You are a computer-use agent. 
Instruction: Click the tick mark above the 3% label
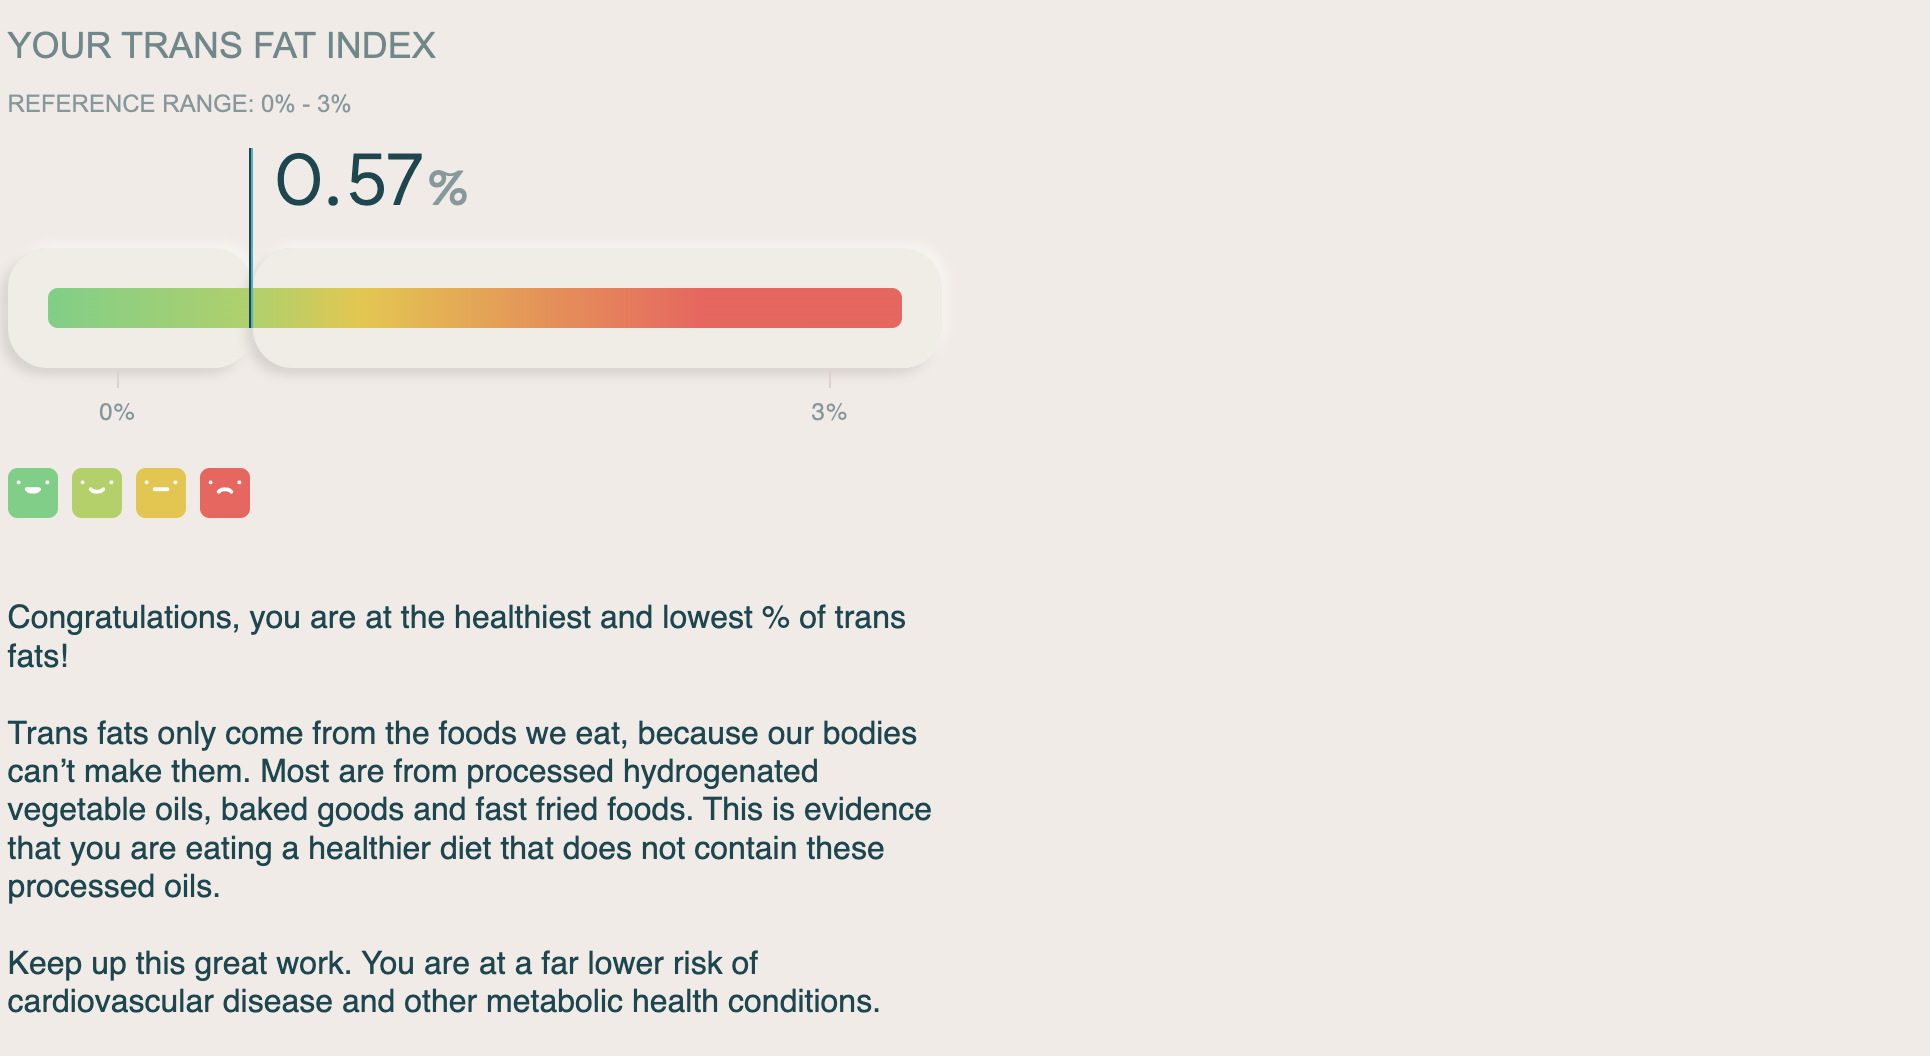[830, 379]
